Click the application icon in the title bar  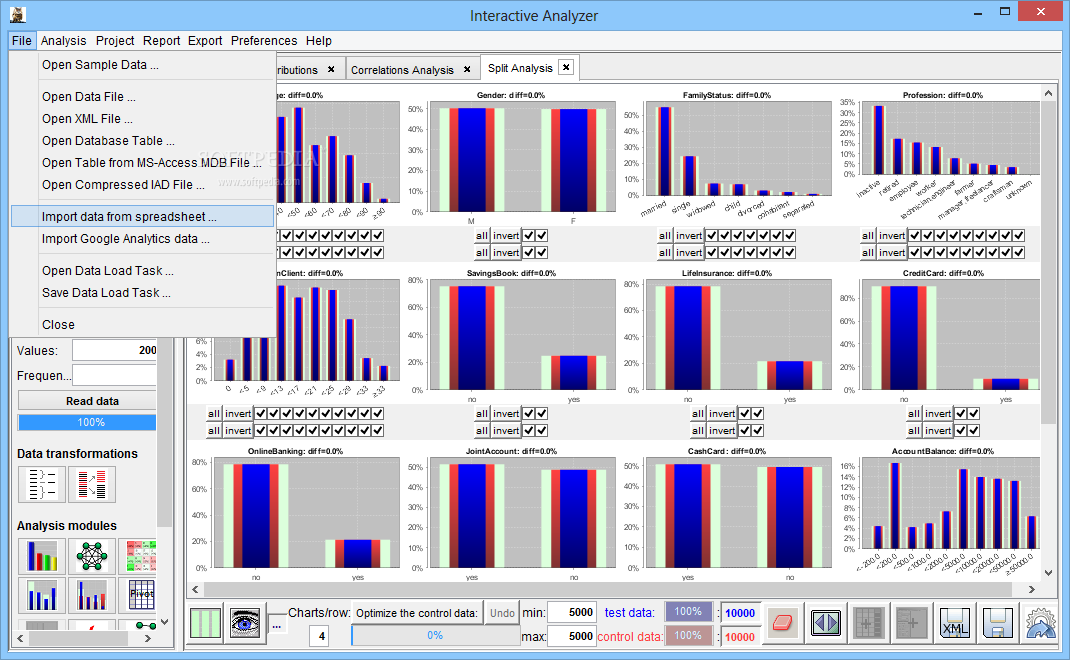[18, 14]
